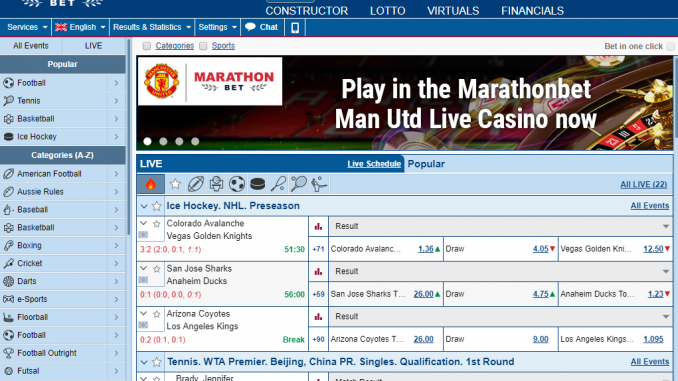Filter live events by table tennis paddle icon

pyautogui.click(x=278, y=184)
